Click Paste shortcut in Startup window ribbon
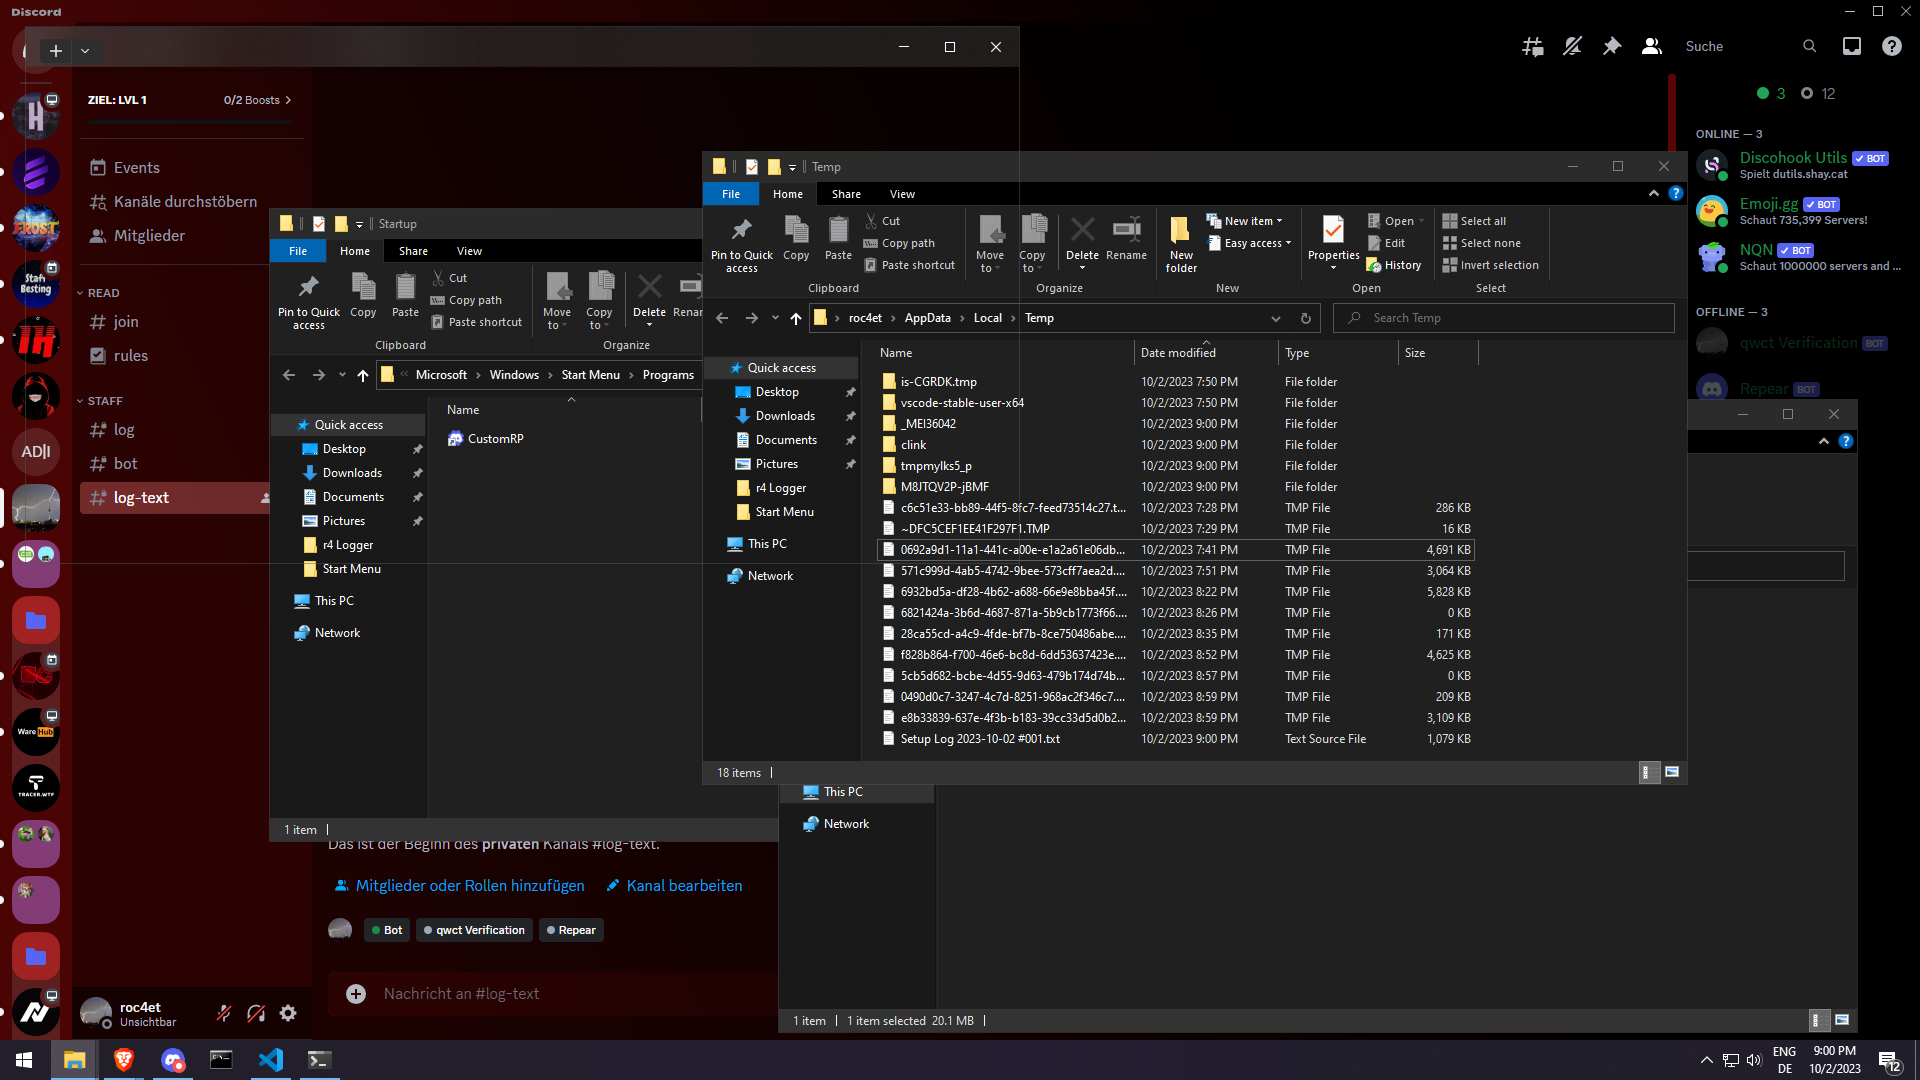 (x=476, y=322)
